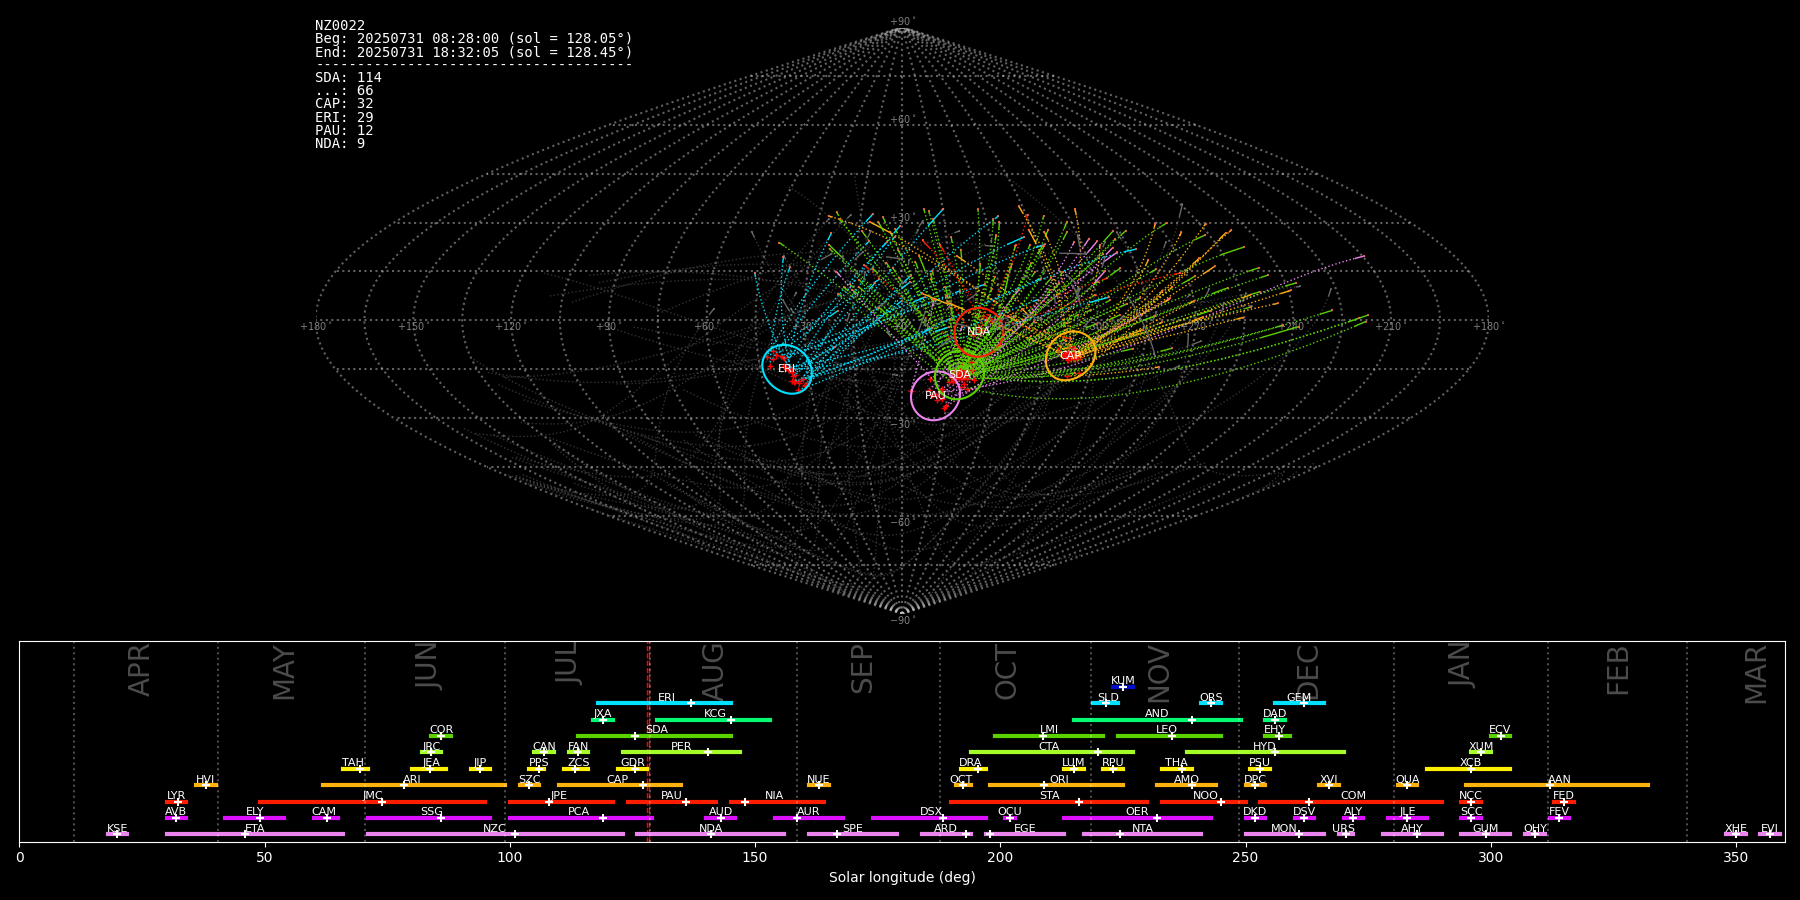Click the LMI shower bar in timeline

click(x=1049, y=736)
